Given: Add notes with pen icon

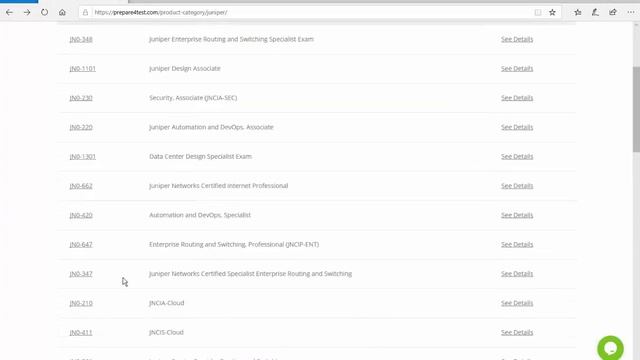Looking at the screenshot, I should coord(595,12).
